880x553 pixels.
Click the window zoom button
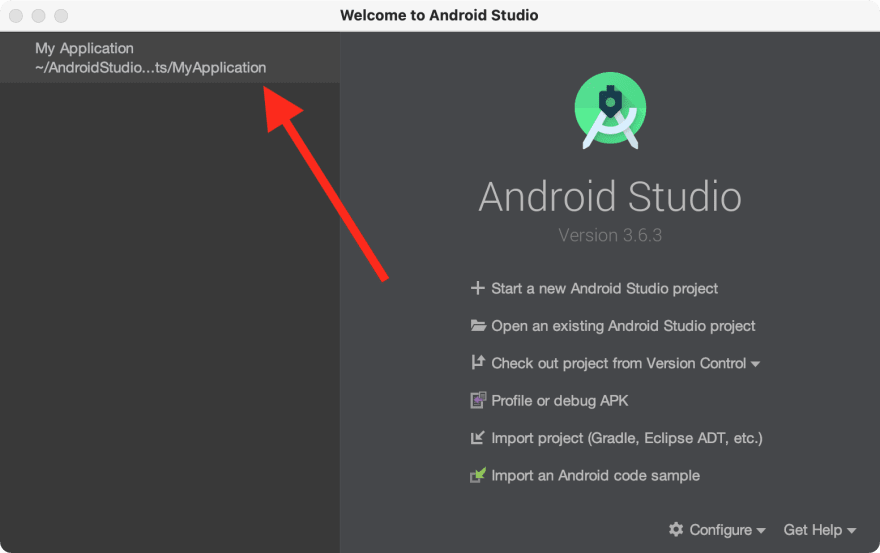61,16
